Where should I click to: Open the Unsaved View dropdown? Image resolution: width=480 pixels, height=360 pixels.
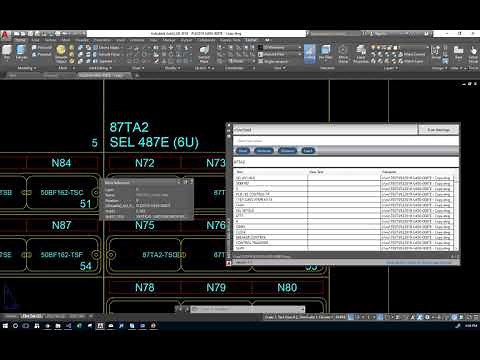point(280,54)
